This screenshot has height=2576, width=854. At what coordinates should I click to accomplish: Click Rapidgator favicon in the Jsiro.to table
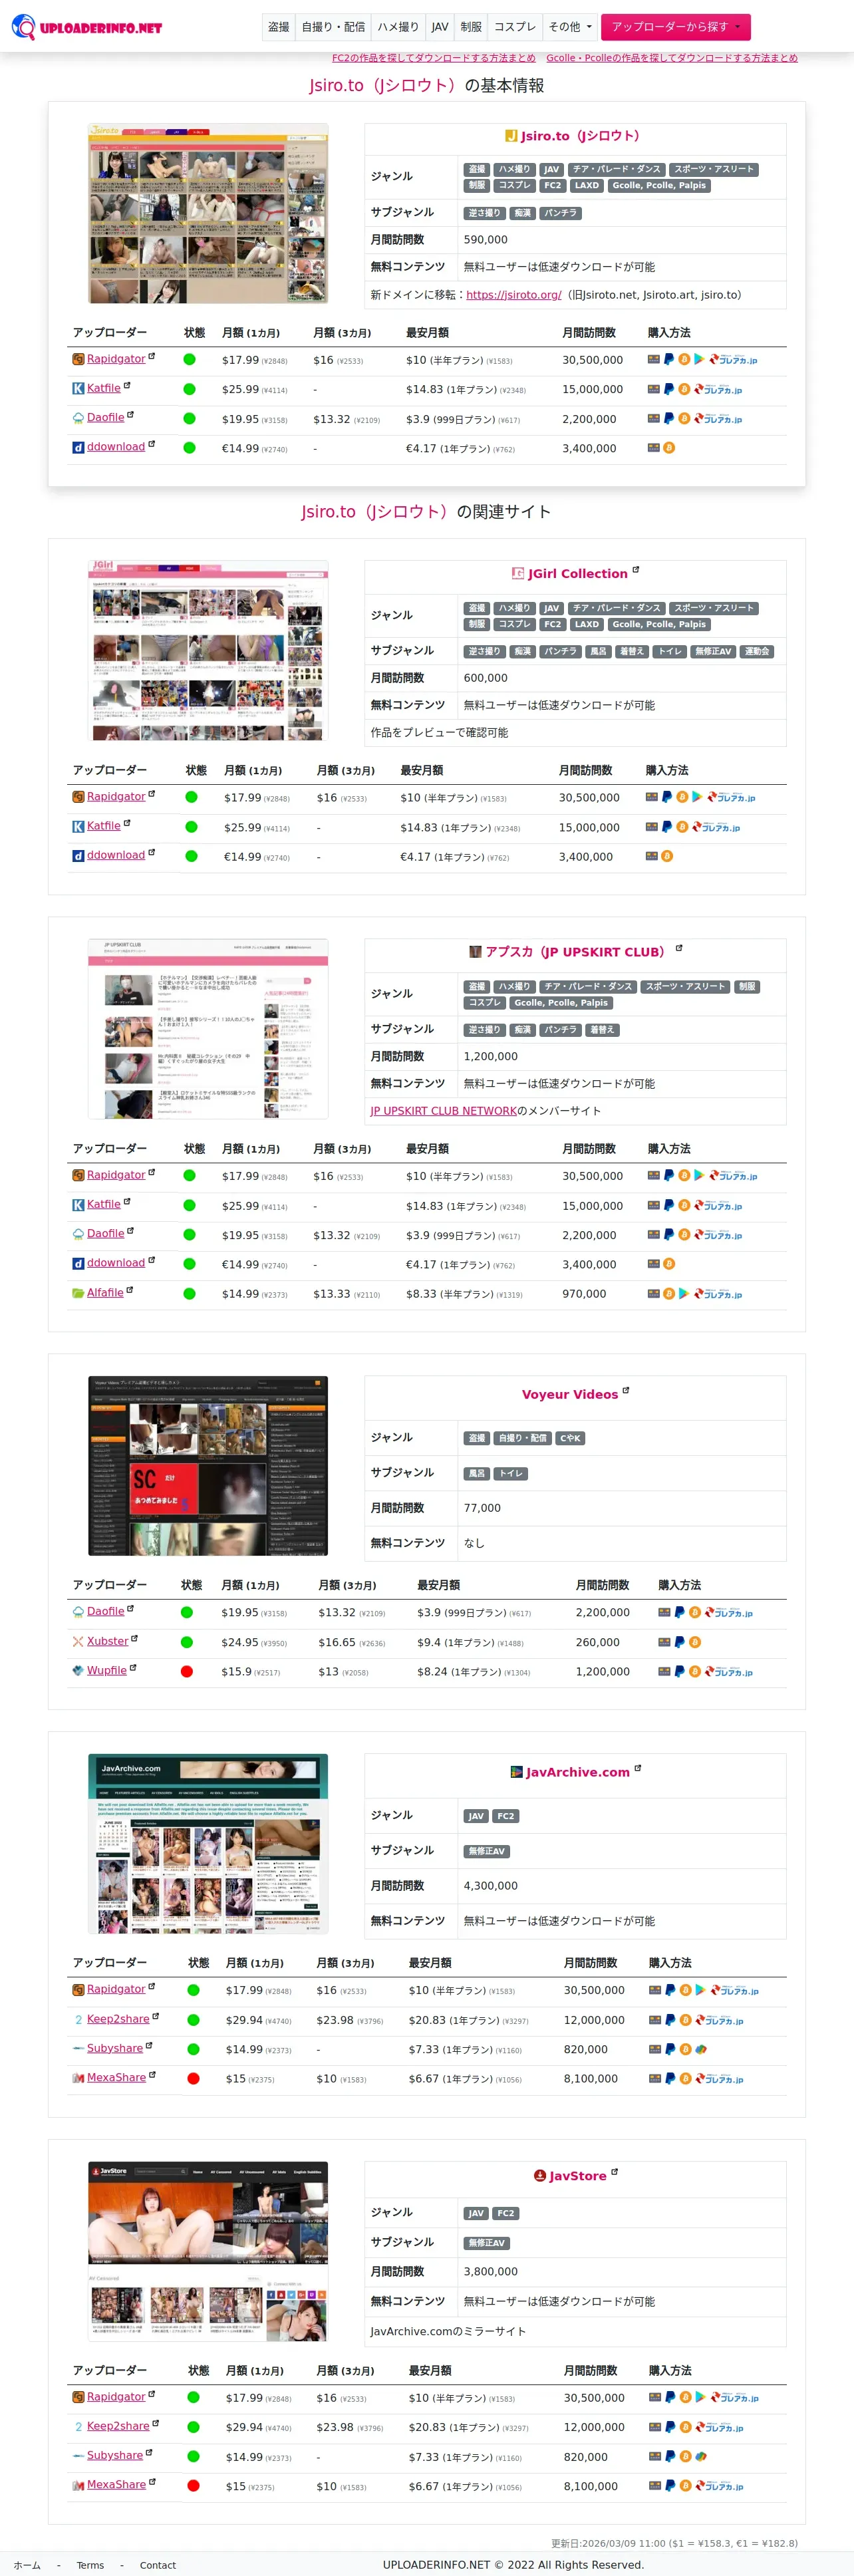[x=78, y=360]
